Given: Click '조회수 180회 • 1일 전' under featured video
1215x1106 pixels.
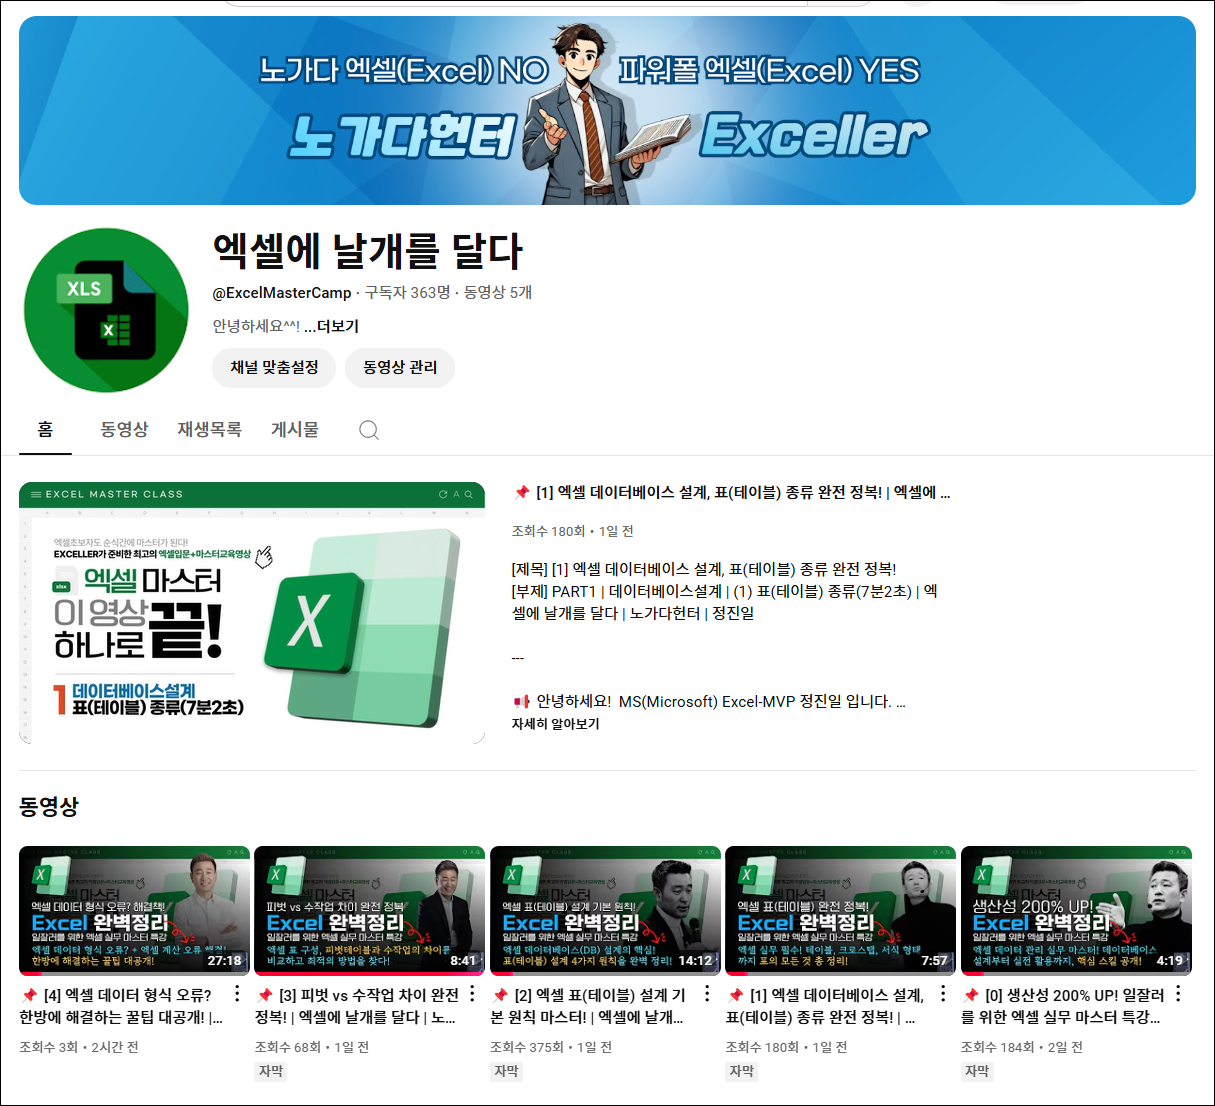Looking at the screenshot, I should click(572, 531).
